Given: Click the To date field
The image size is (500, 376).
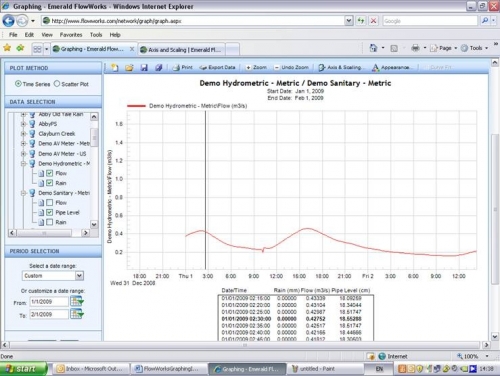Looking at the screenshot, I should (49, 314).
